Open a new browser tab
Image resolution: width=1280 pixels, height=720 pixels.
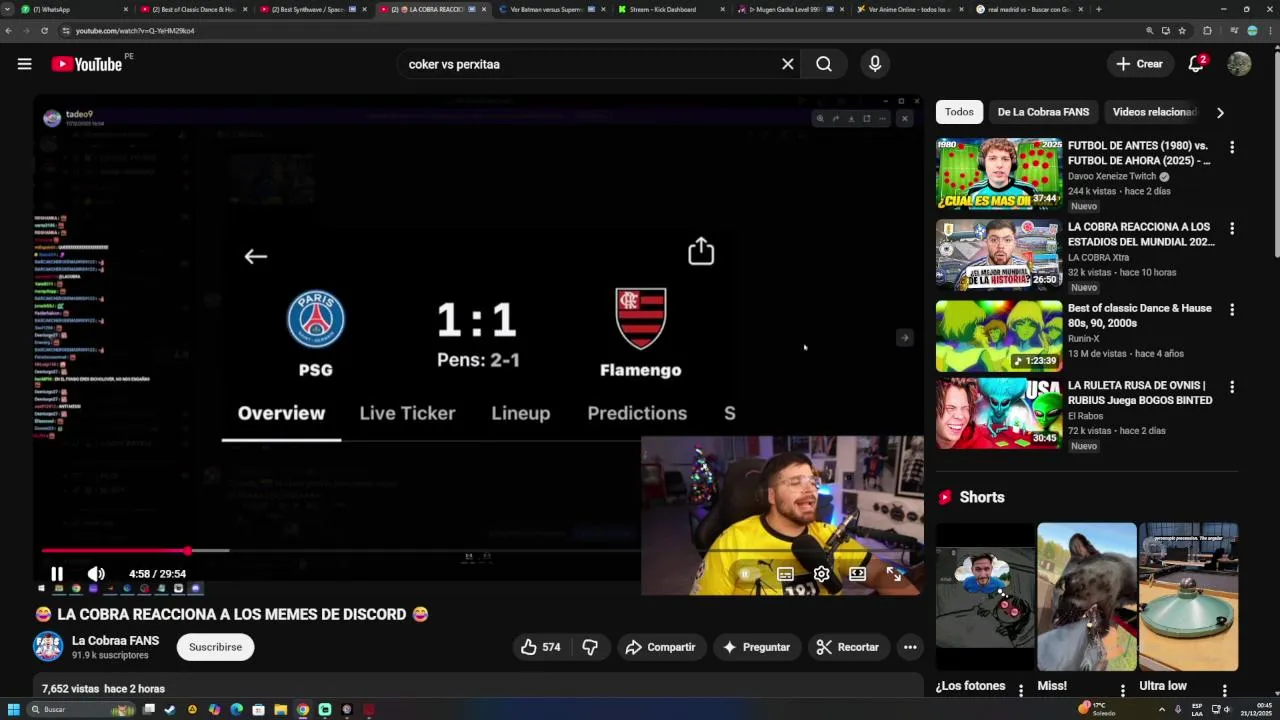(1099, 9)
